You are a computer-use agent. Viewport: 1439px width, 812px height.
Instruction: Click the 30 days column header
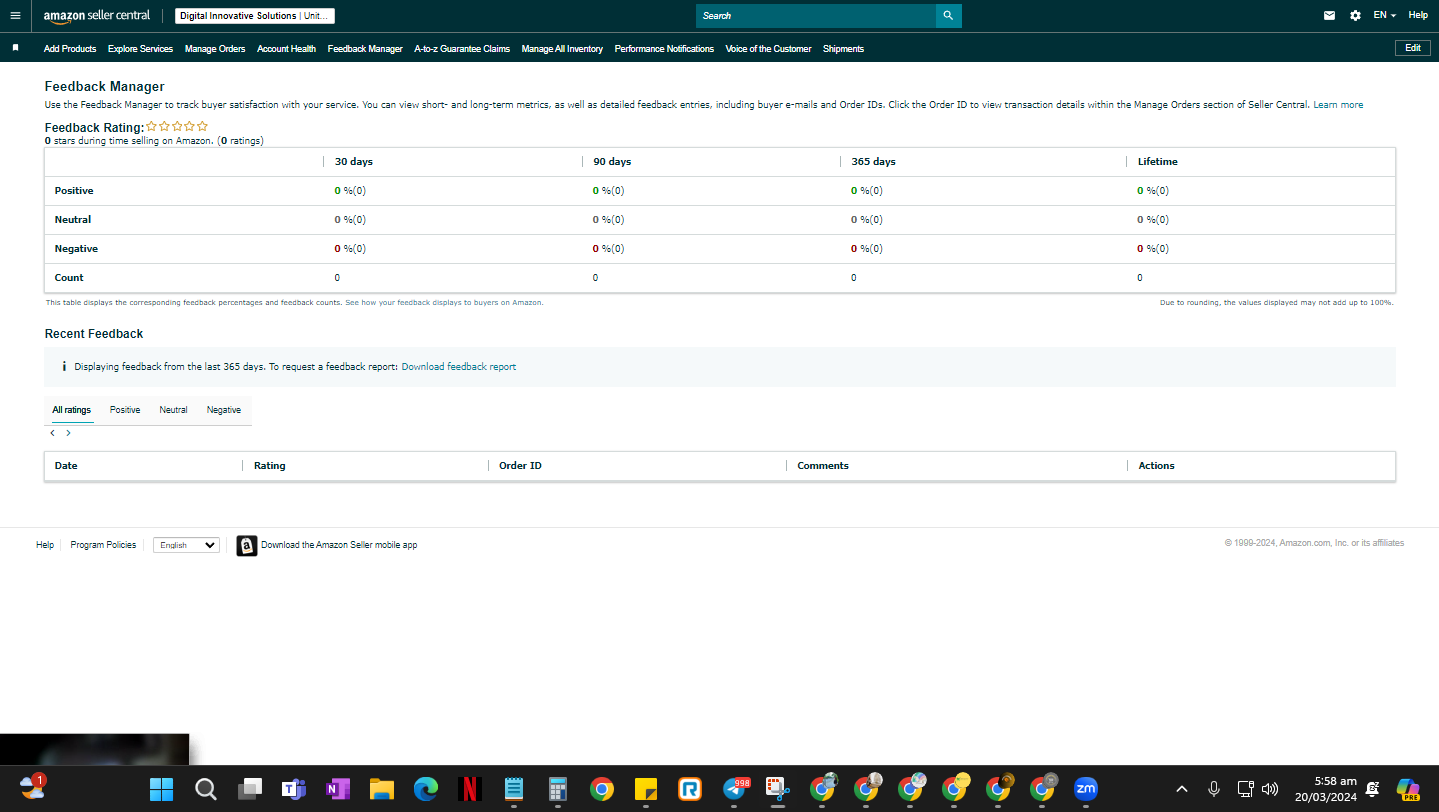(354, 162)
